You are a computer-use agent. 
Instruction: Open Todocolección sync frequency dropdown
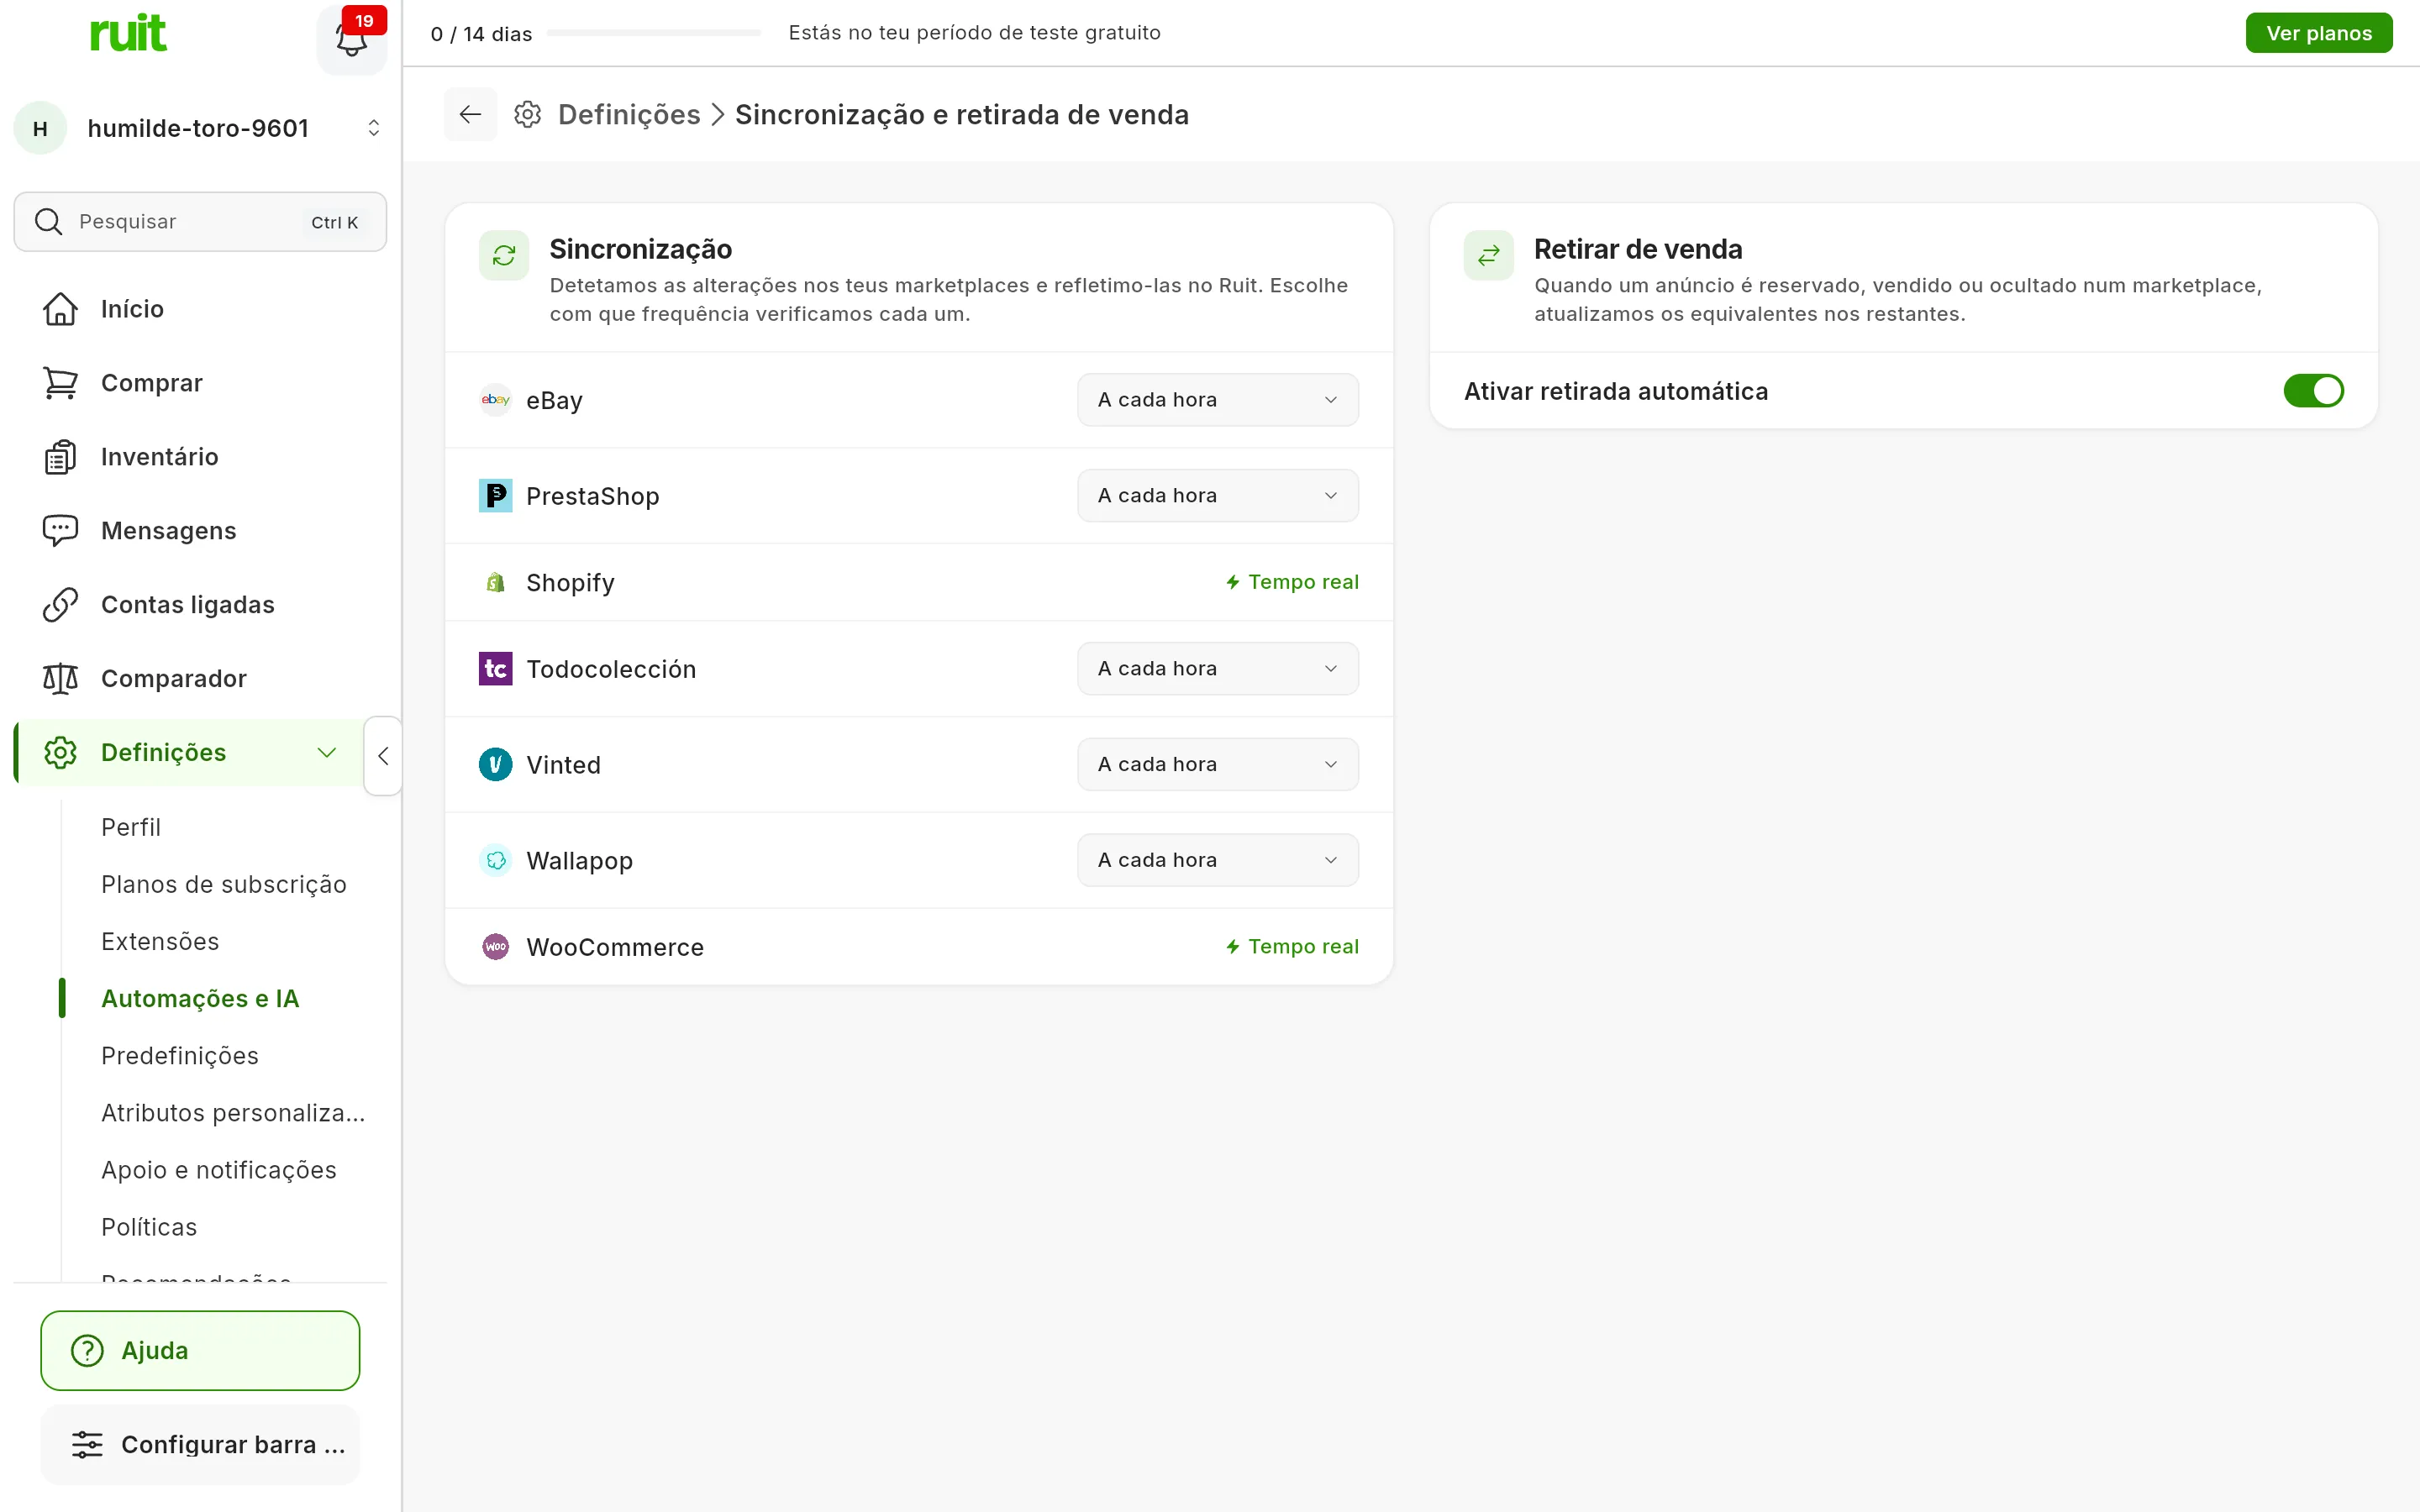click(x=1217, y=669)
